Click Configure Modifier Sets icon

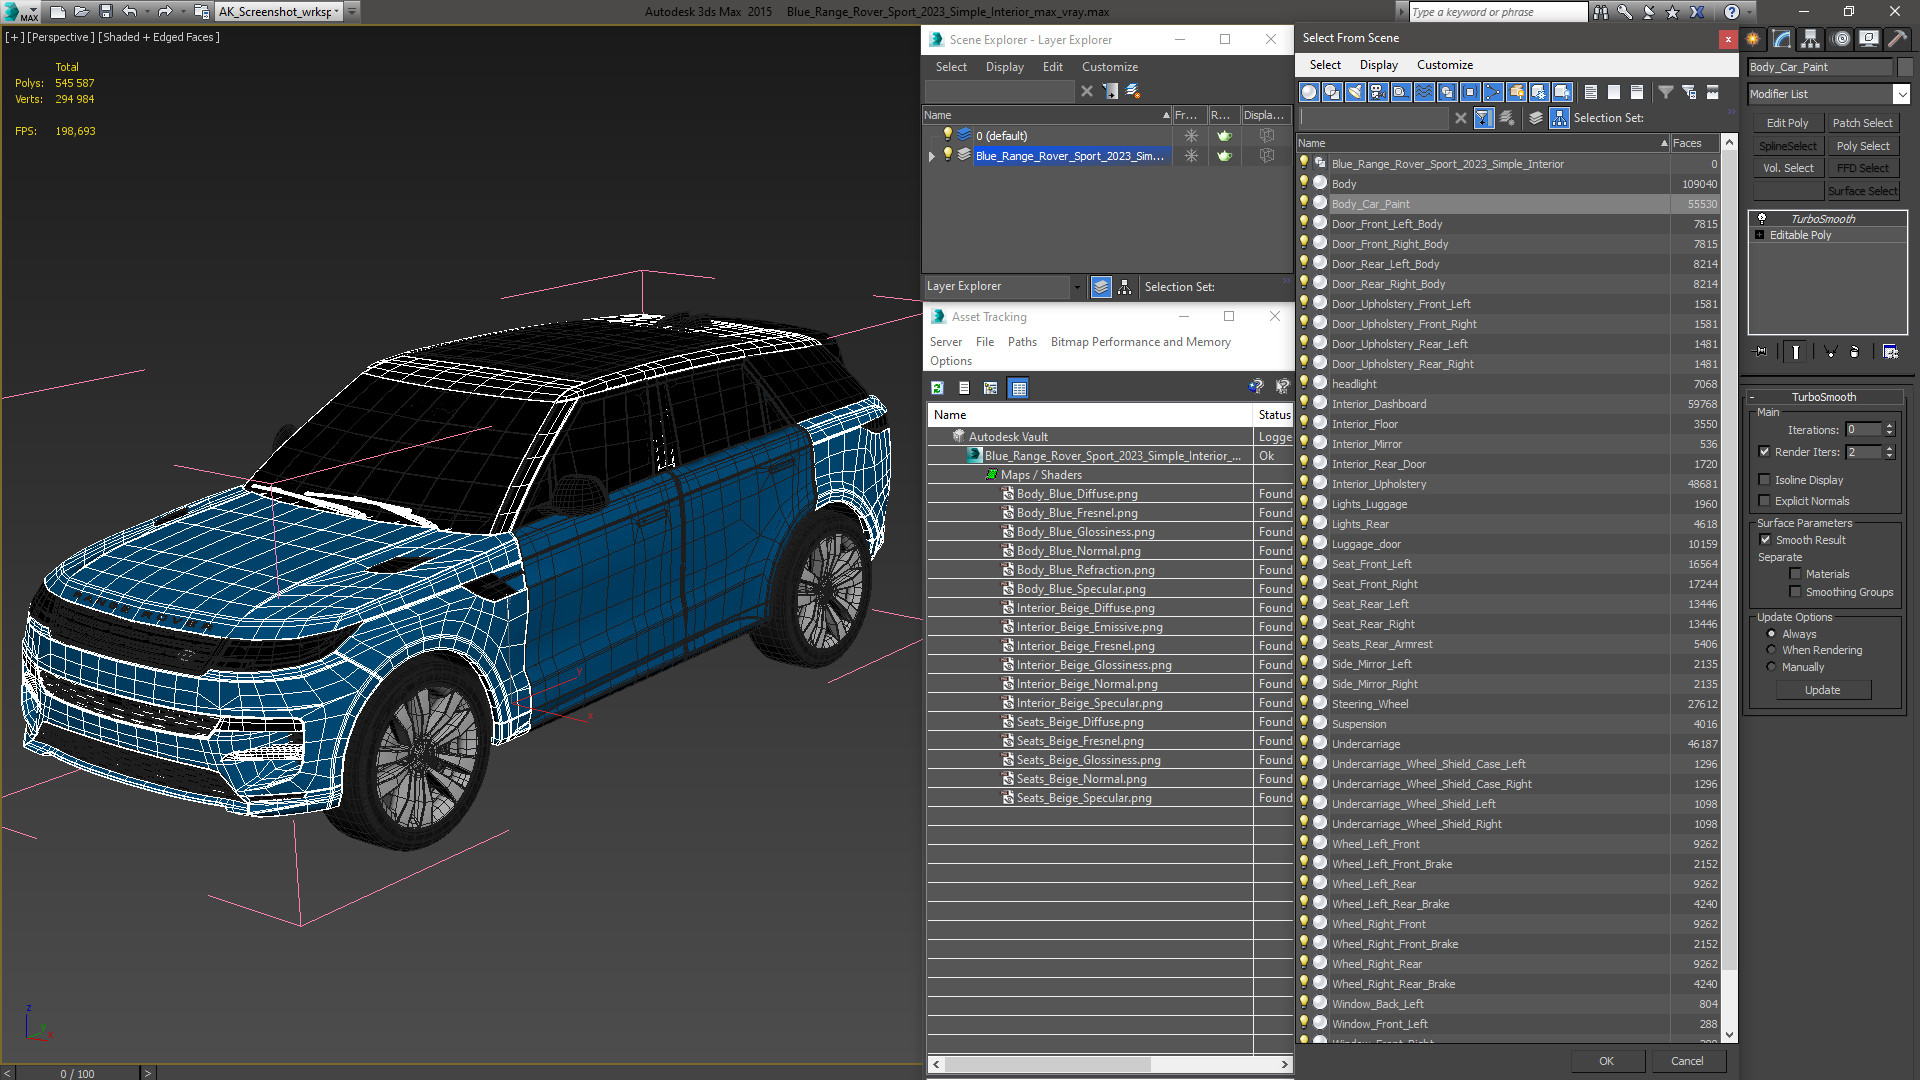(x=1890, y=352)
